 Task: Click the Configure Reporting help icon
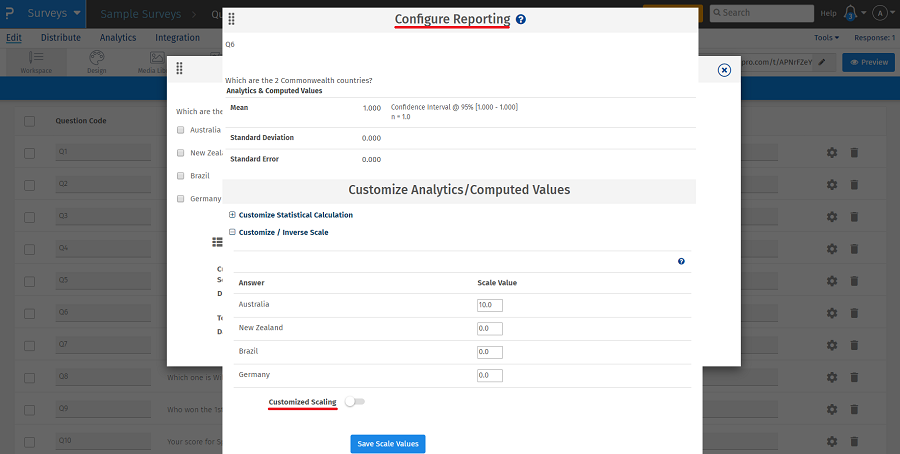click(x=521, y=19)
